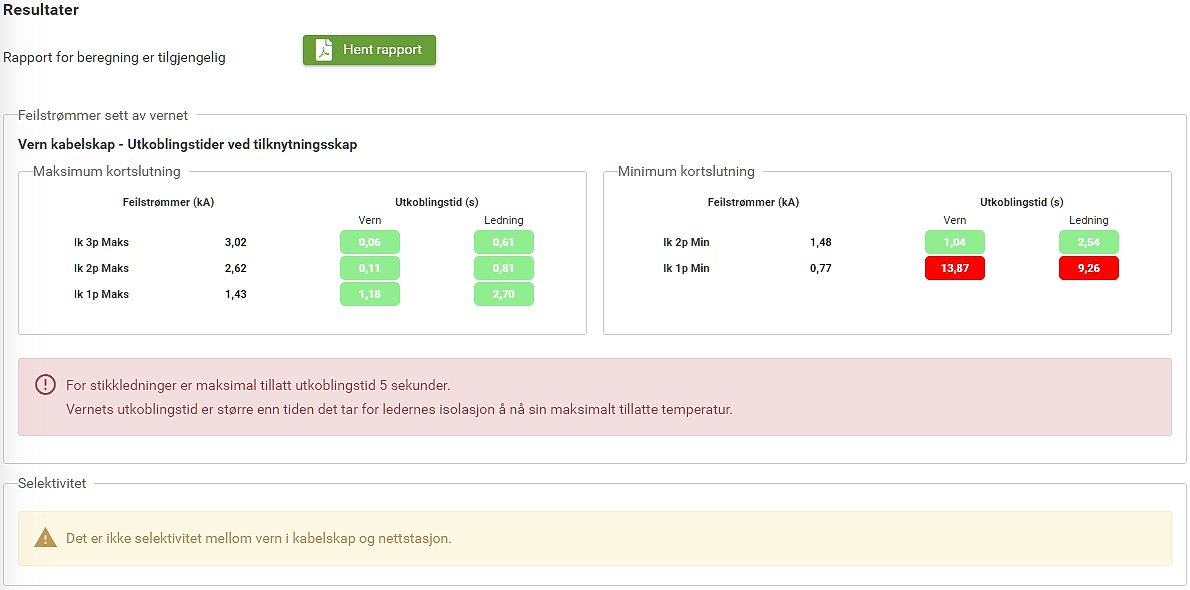Click the red 13,87 Vern value
1190x590 pixels.
click(x=954, y=268)
